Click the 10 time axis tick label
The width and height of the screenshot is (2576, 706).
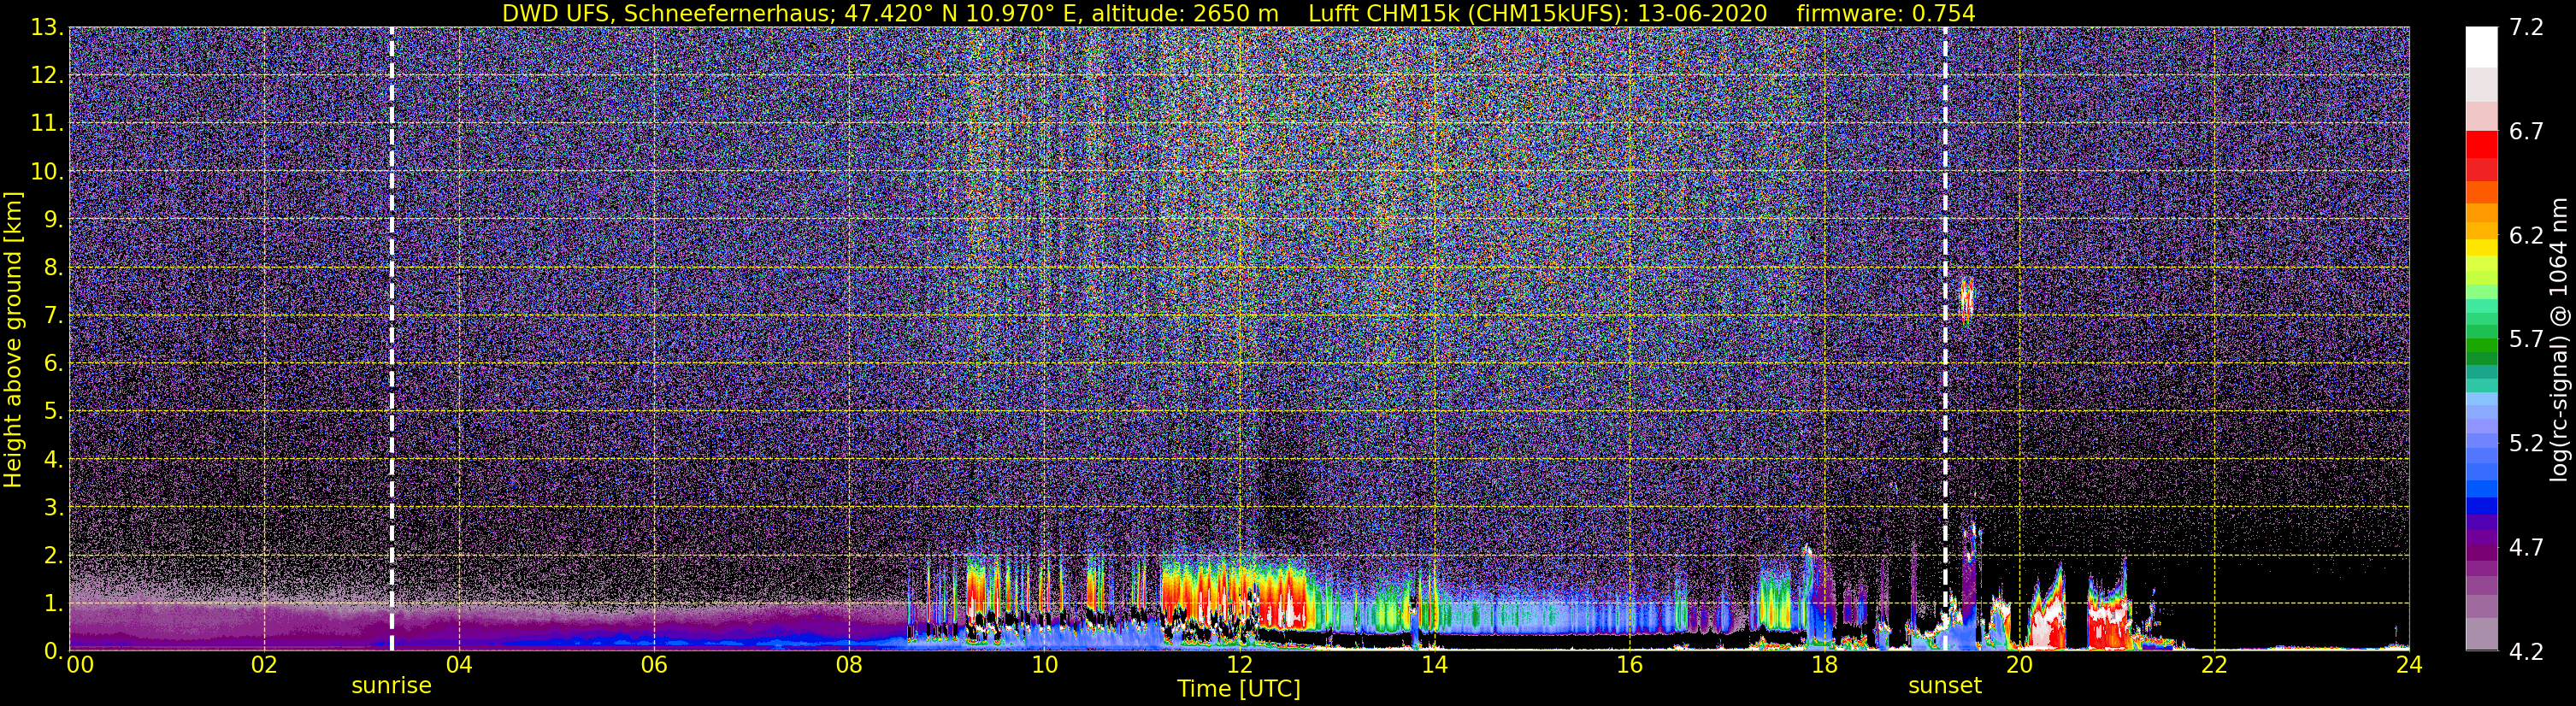coord(1044,666)
